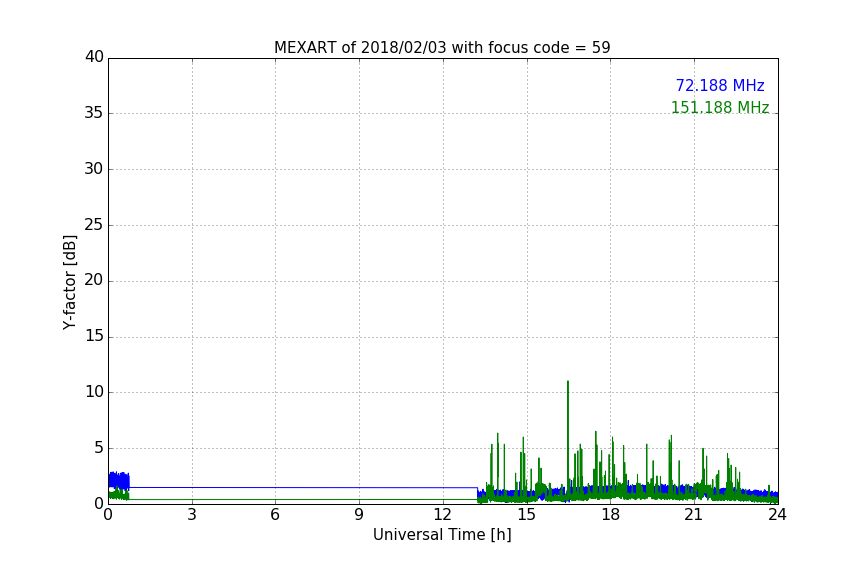The height and width of the screenshot is (576, 864).
Task: Click the y-axis tick label 20
Action: click(94, 280)
